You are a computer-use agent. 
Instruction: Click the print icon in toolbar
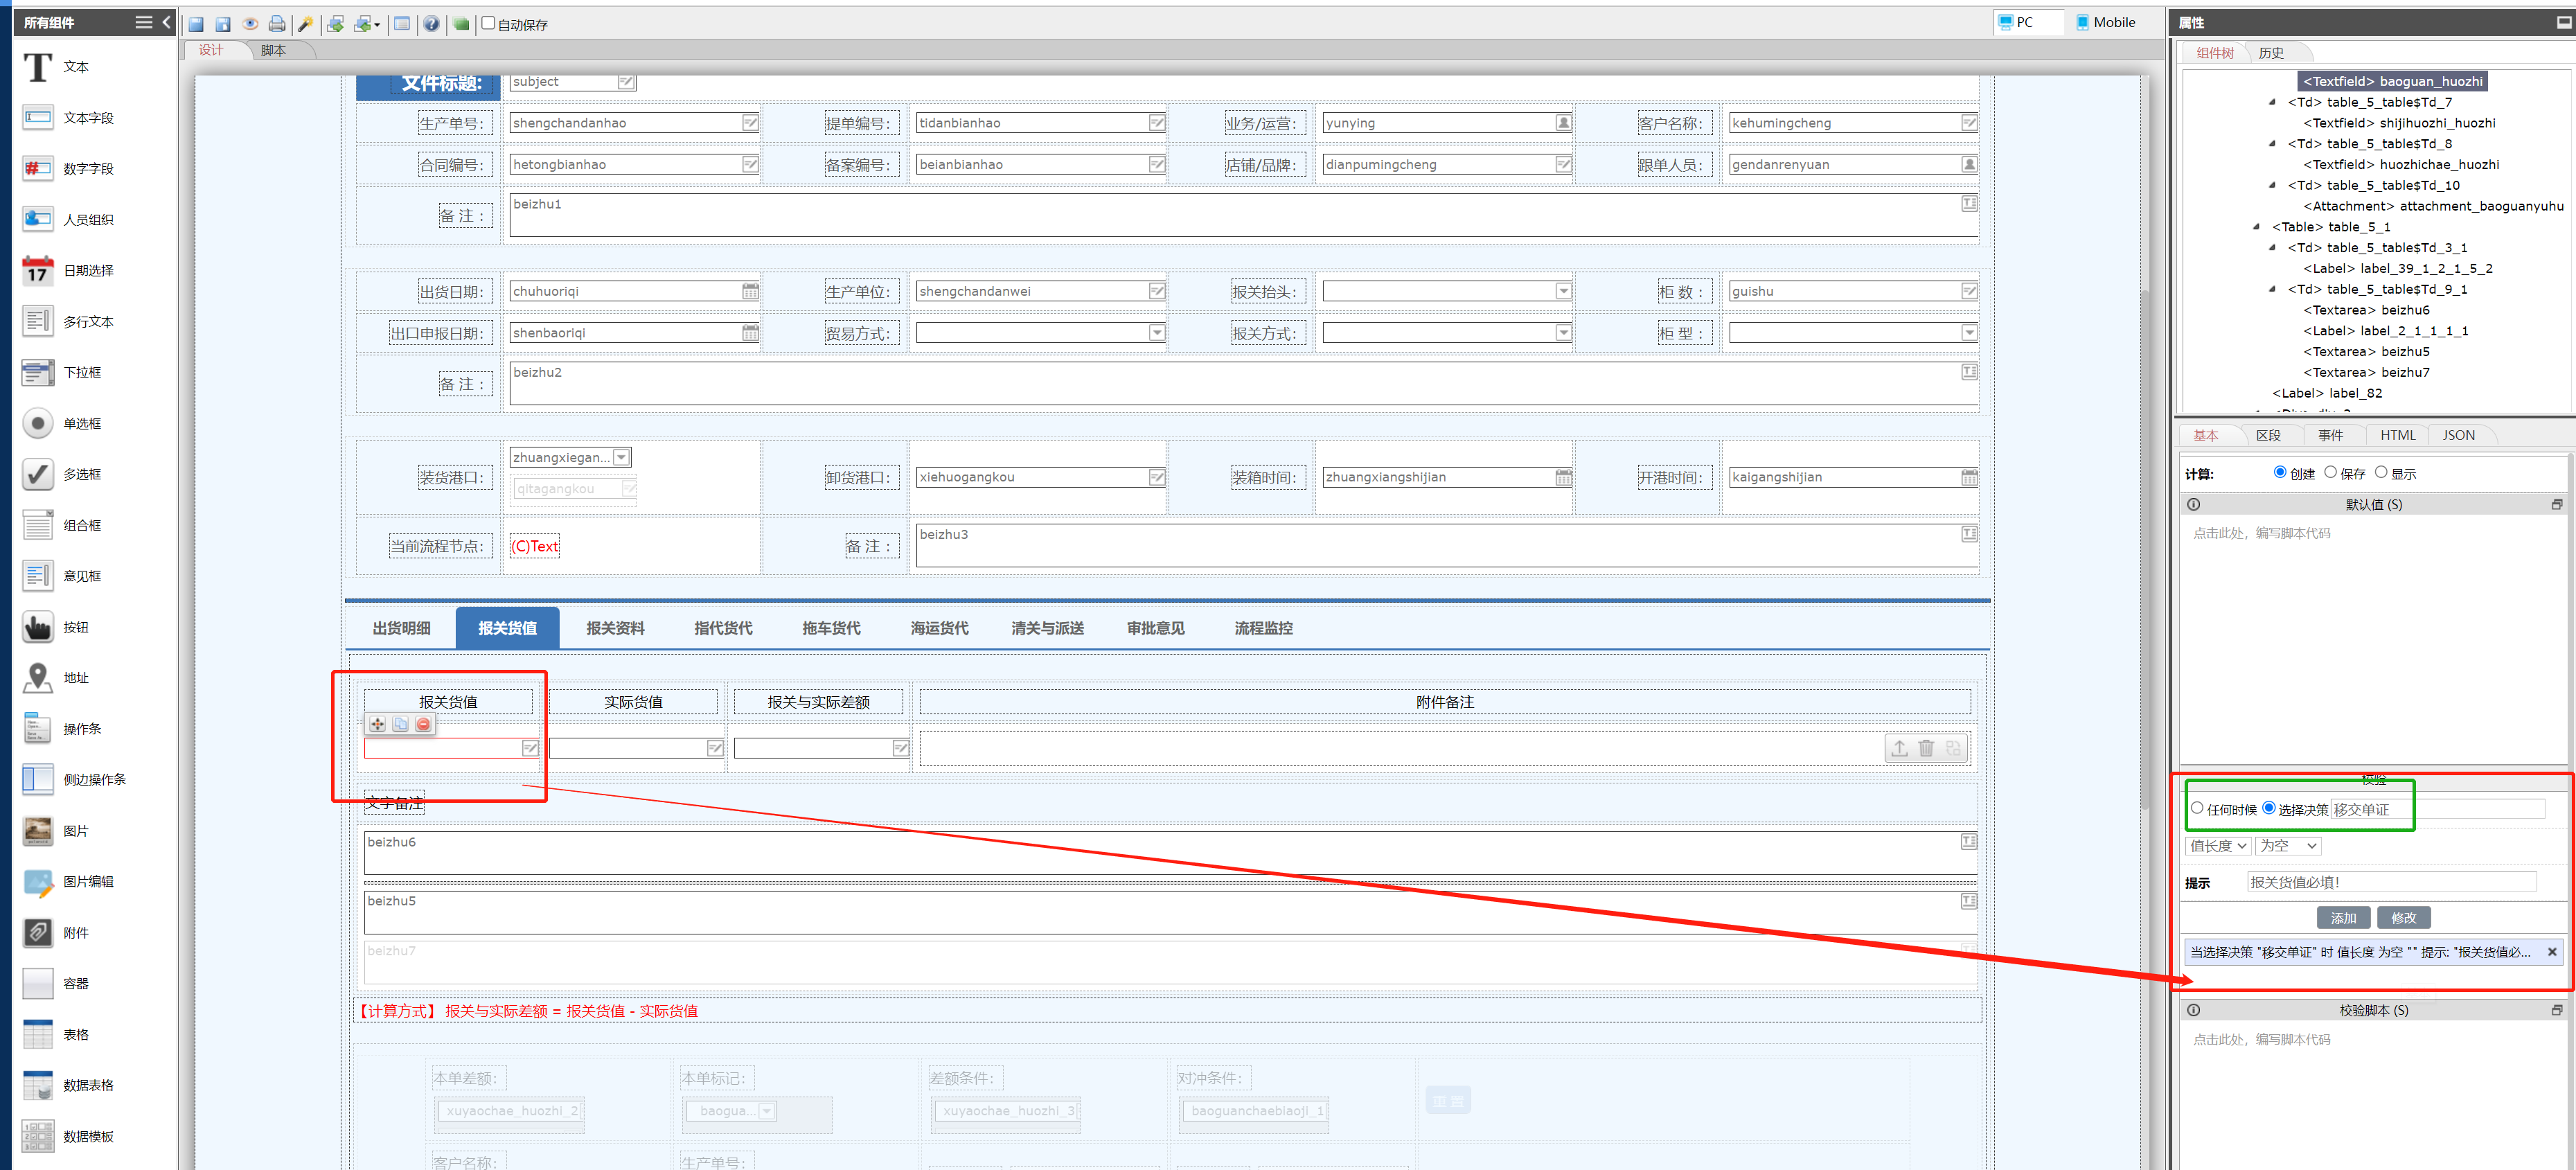(x=277, y=24)
